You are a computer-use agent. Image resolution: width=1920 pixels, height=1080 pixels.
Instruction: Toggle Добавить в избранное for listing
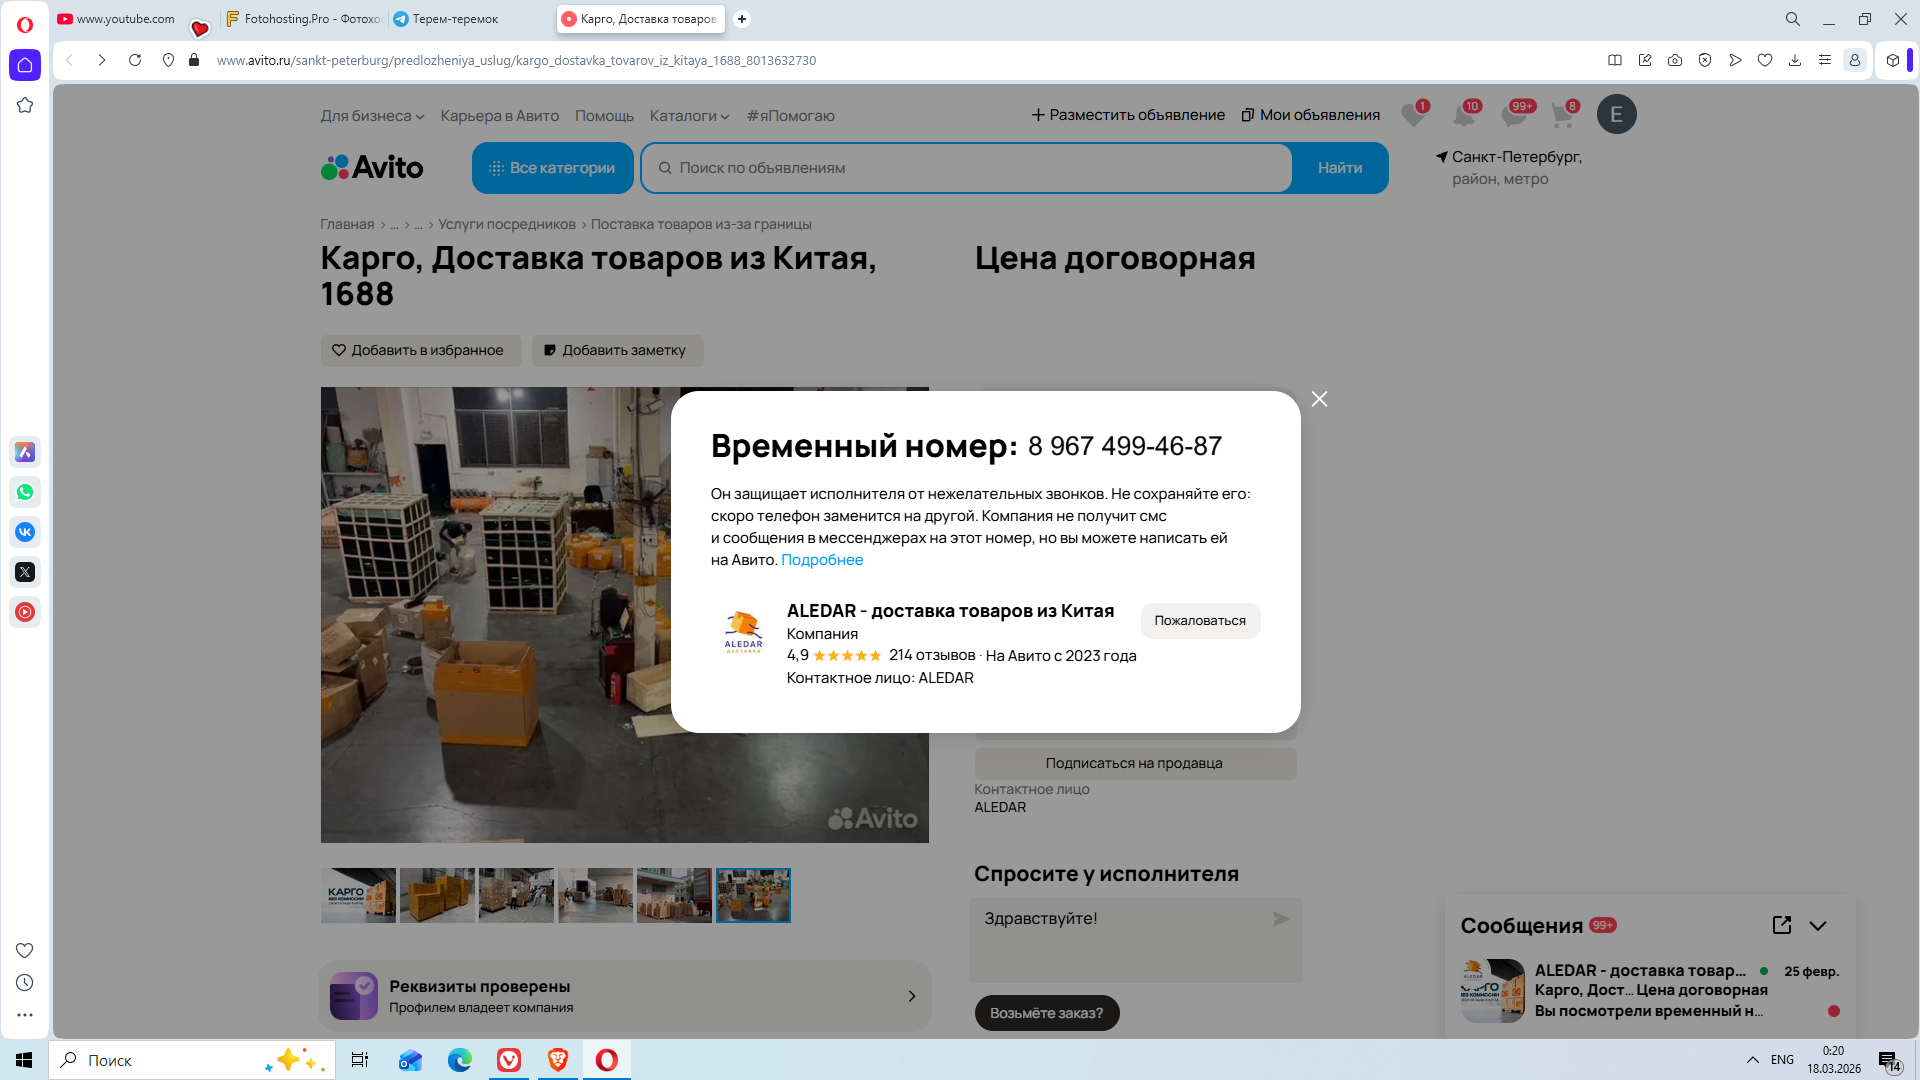(x=420, y=350)
